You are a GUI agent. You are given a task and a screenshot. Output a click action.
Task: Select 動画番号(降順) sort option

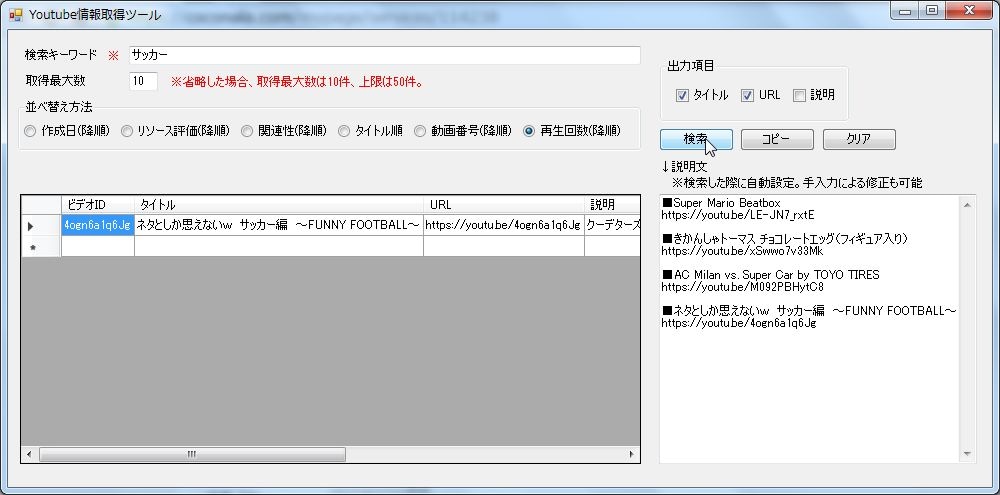pyautogui.click(x=463, y=131)
